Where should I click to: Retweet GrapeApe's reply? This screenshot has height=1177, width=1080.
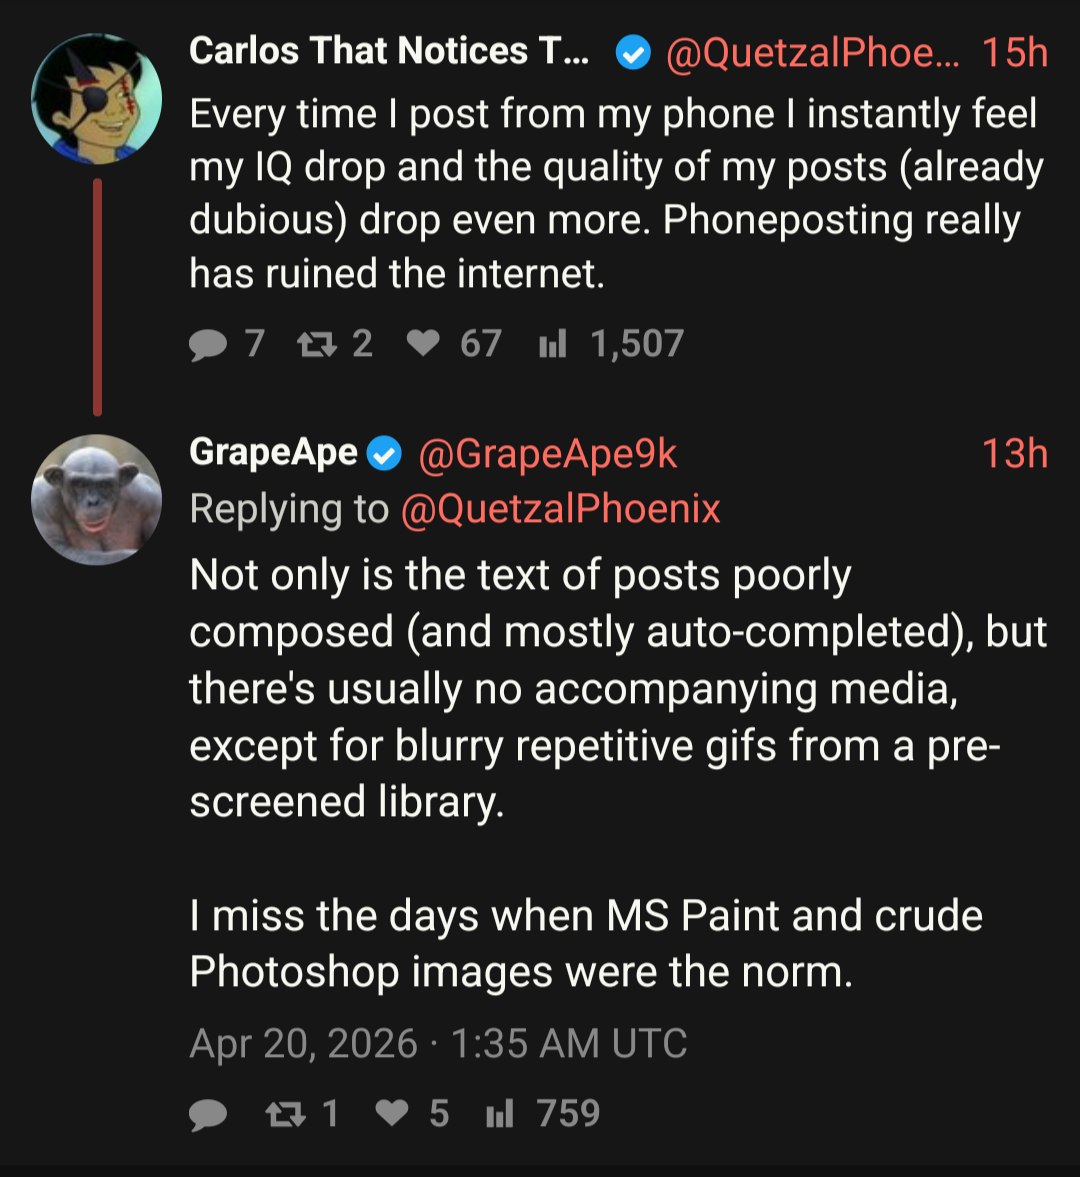pyautogui.click(x=286, y=1114)
